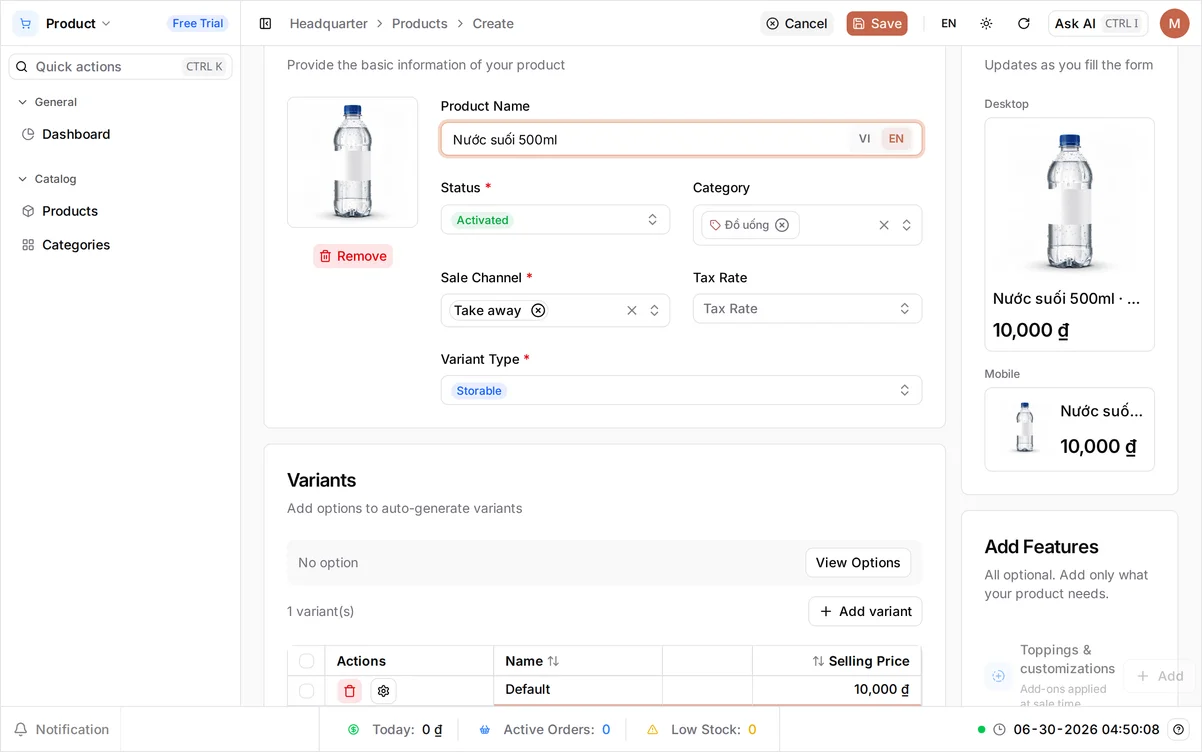Click the Default variant name cell

(578, 689)
